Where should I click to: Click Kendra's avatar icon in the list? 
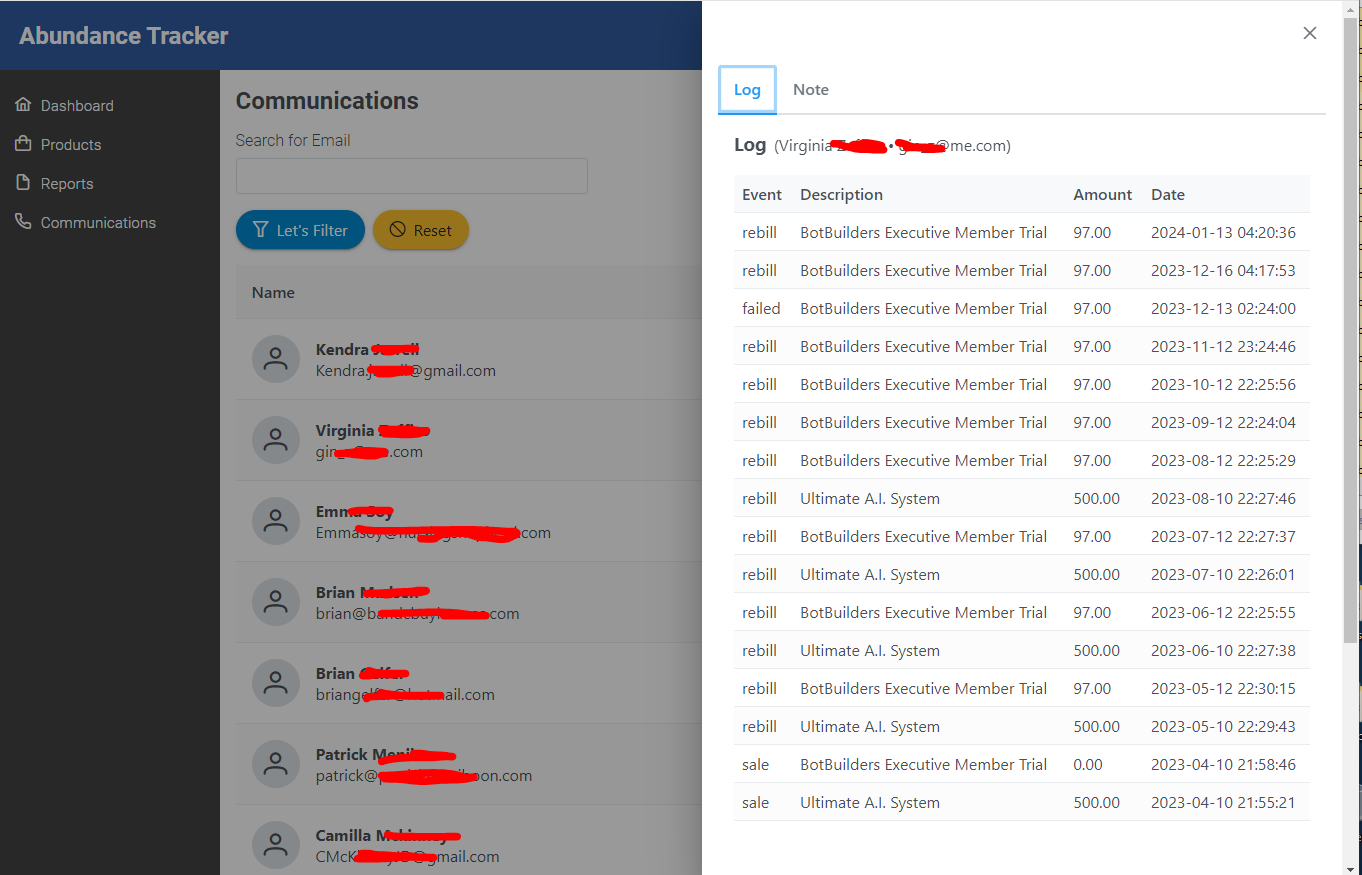(x=276, y=359)
